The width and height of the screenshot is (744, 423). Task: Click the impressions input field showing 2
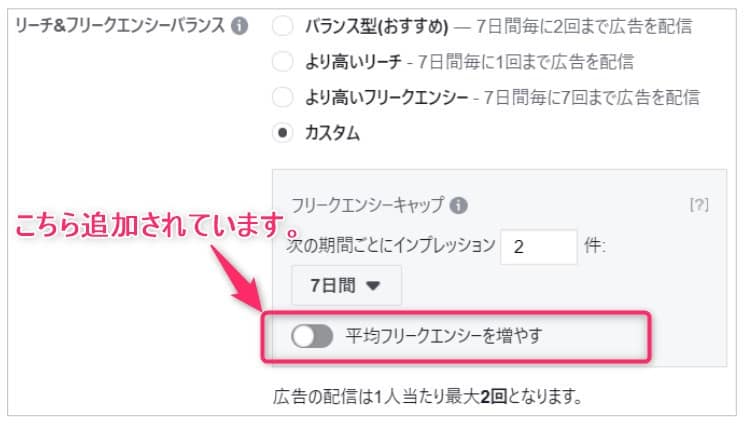(539, 247)
